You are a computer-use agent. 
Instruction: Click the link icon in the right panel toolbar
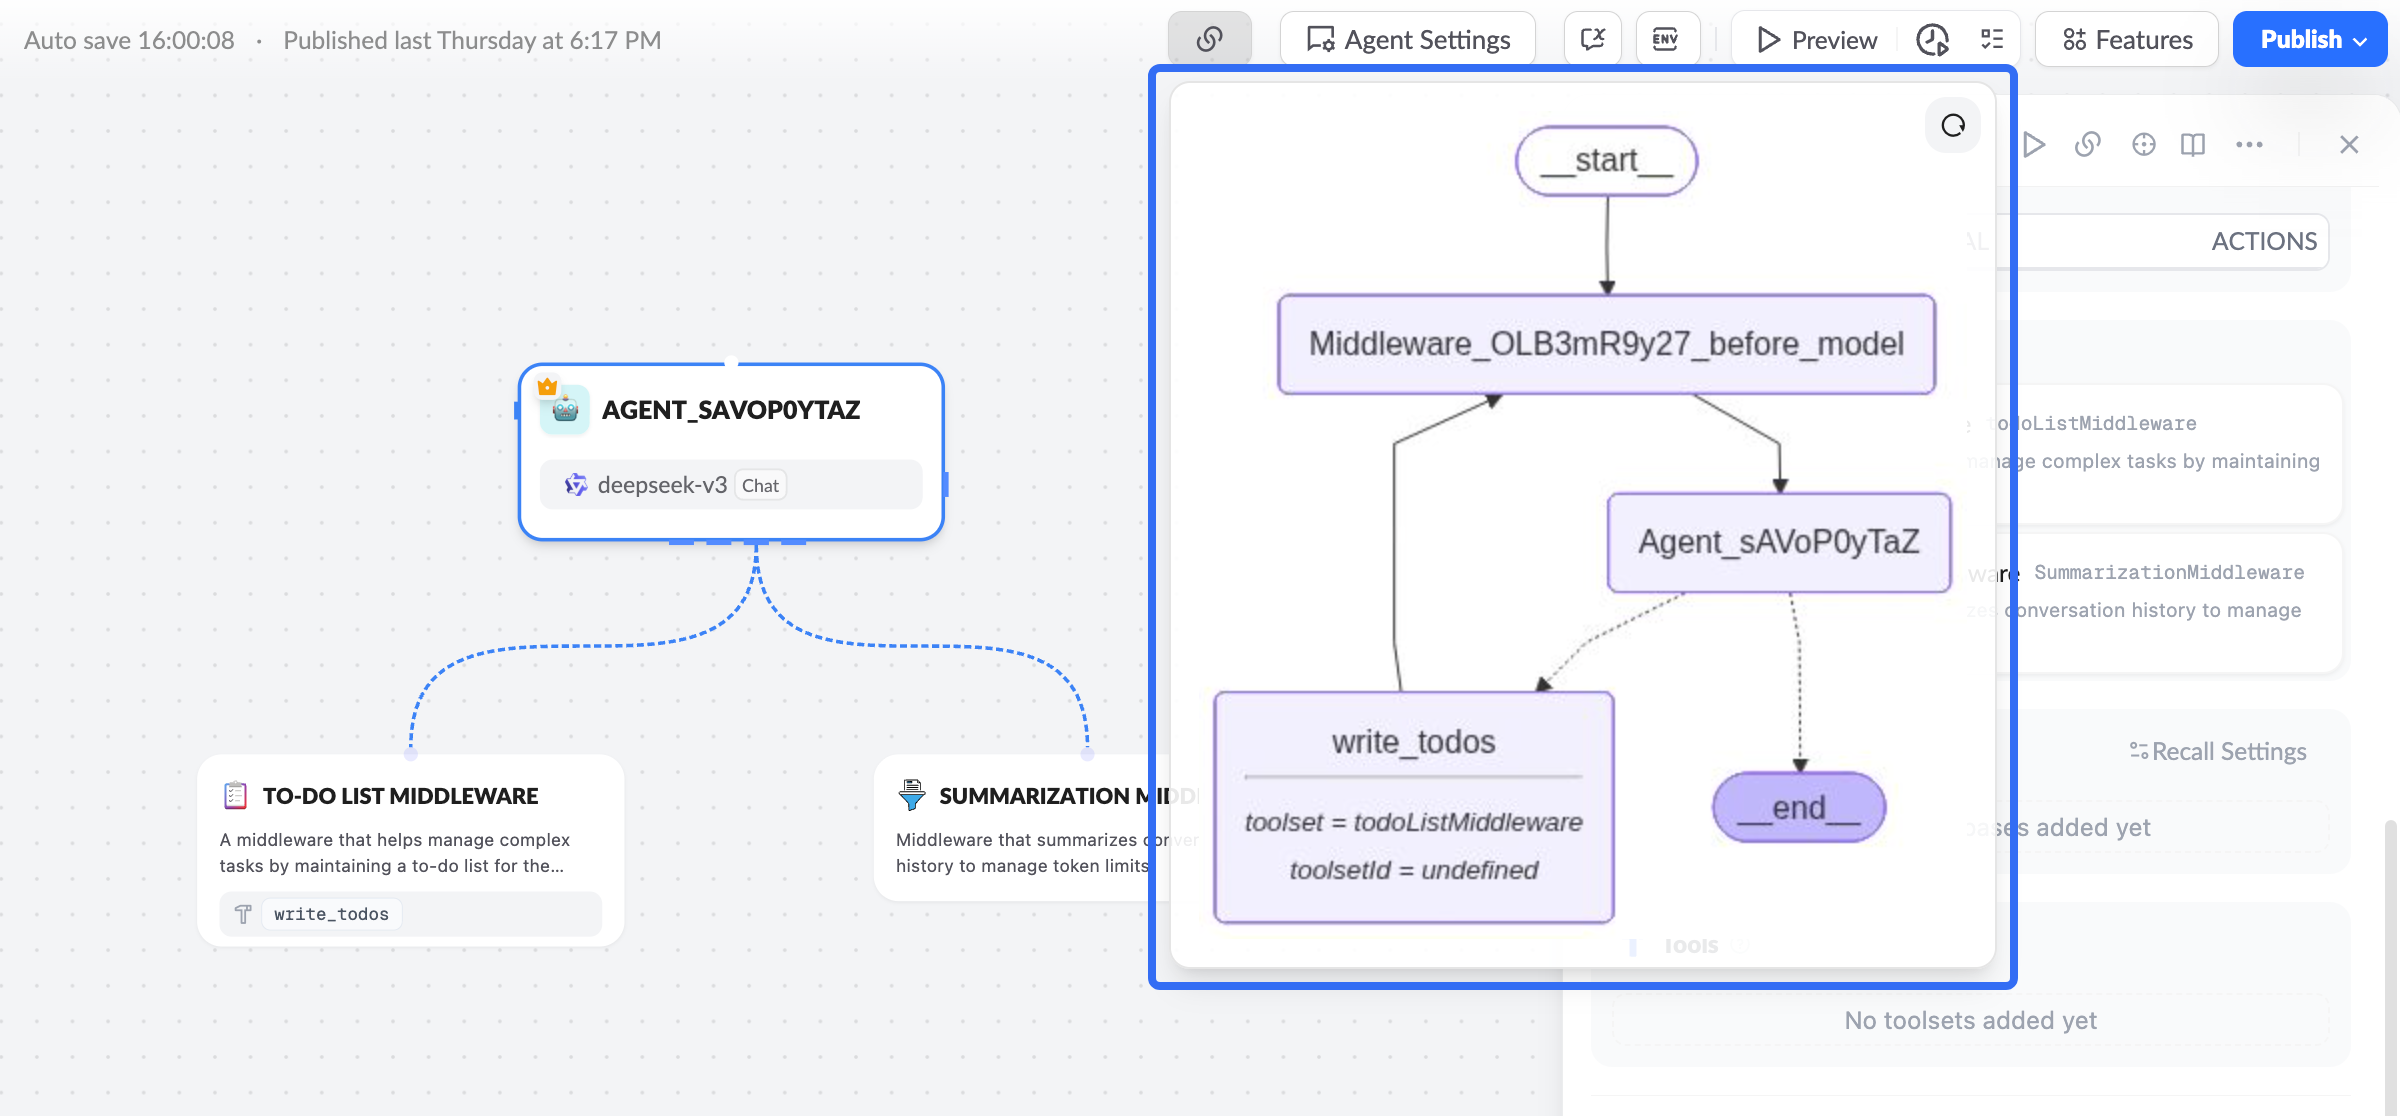2087,144
